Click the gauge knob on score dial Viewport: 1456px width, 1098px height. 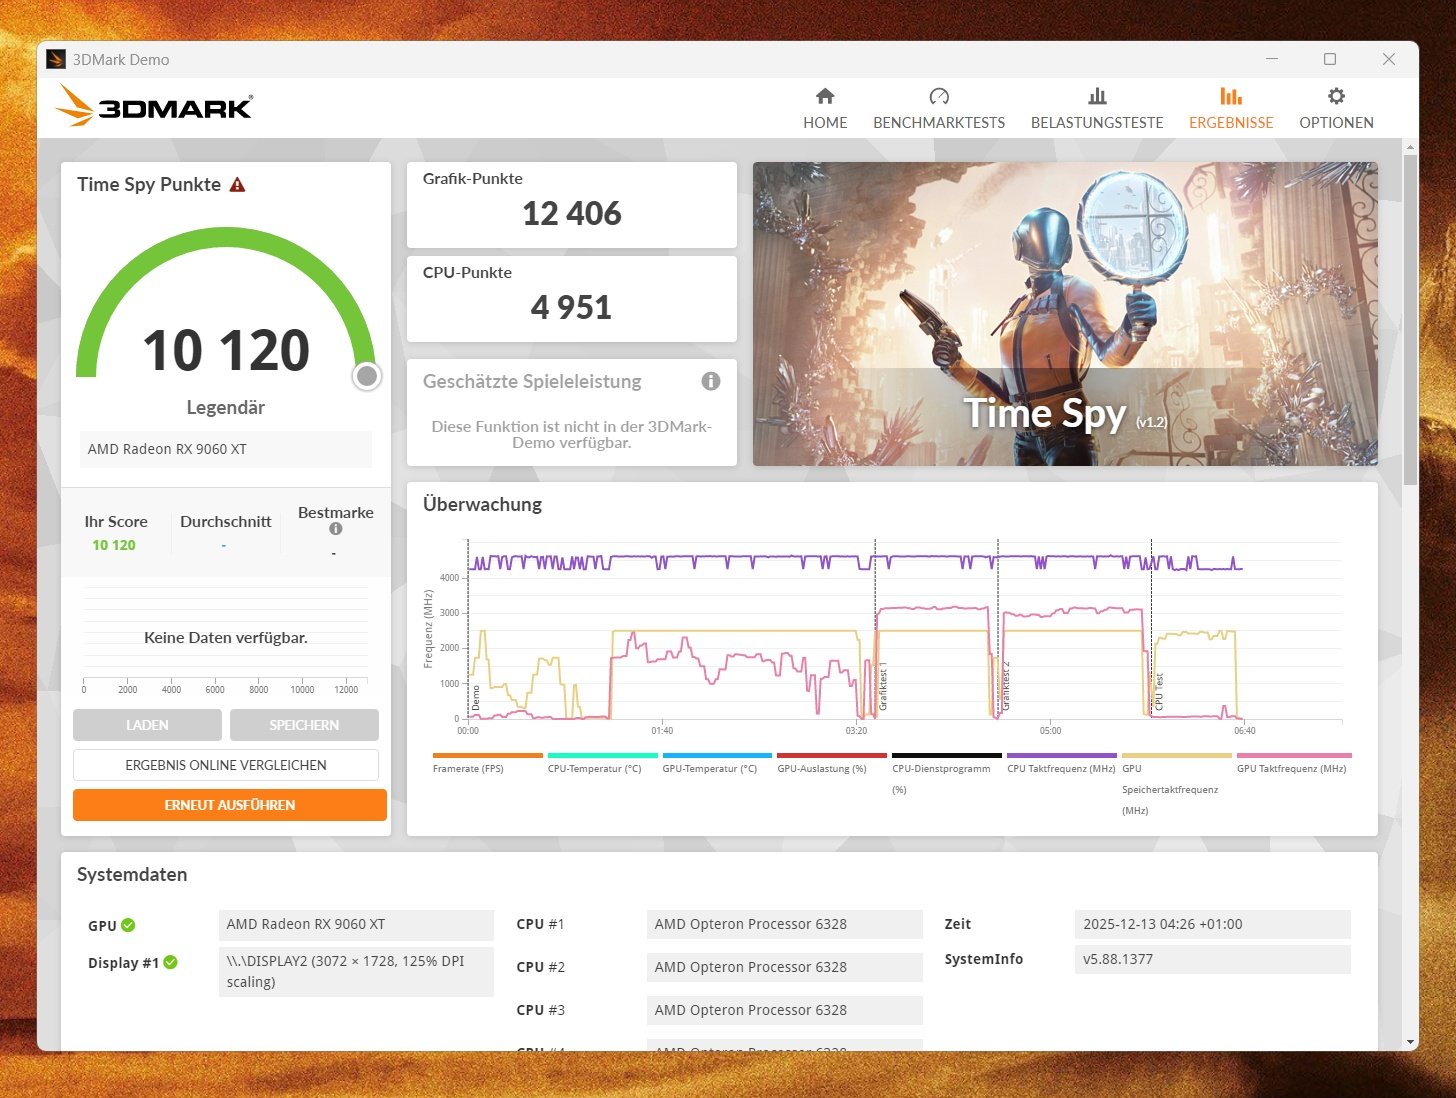pos(367,376)
